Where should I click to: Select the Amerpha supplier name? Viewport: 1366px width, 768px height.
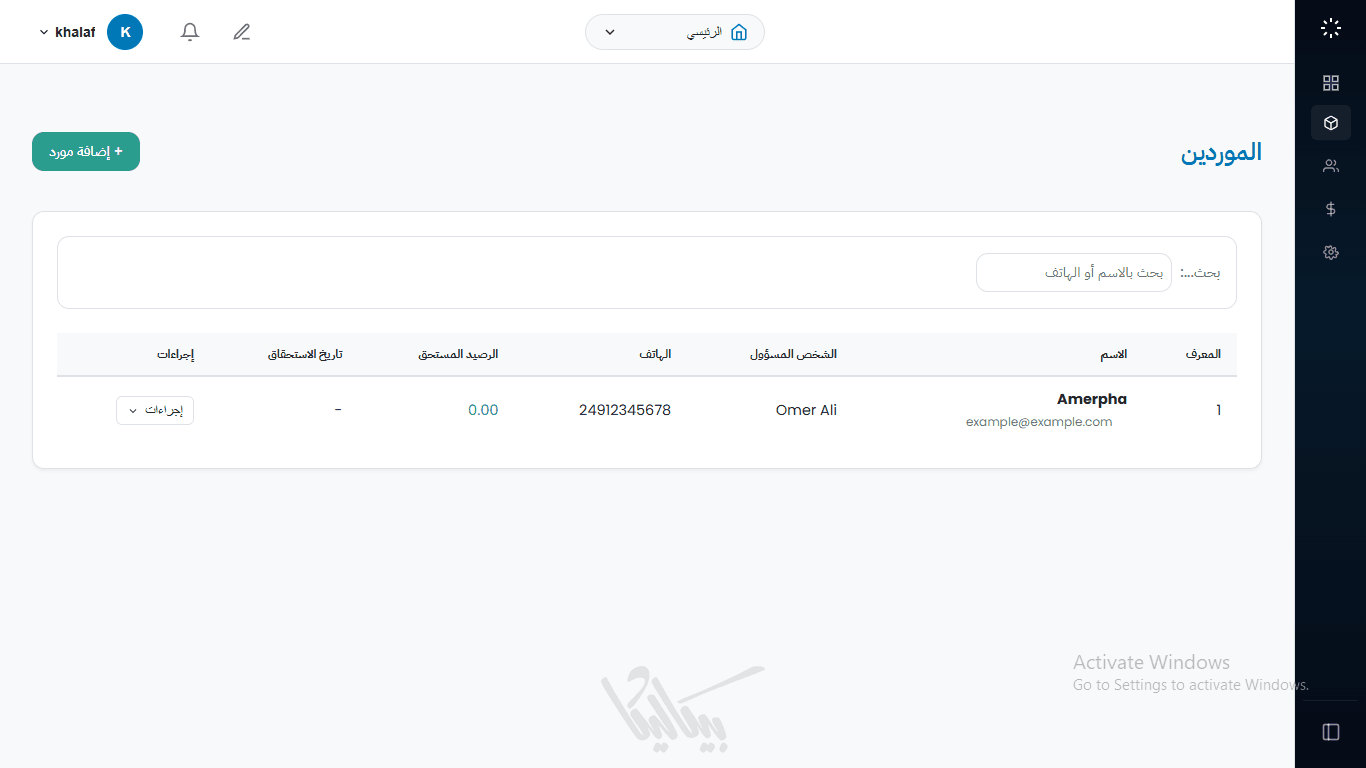click(1091, 399)
